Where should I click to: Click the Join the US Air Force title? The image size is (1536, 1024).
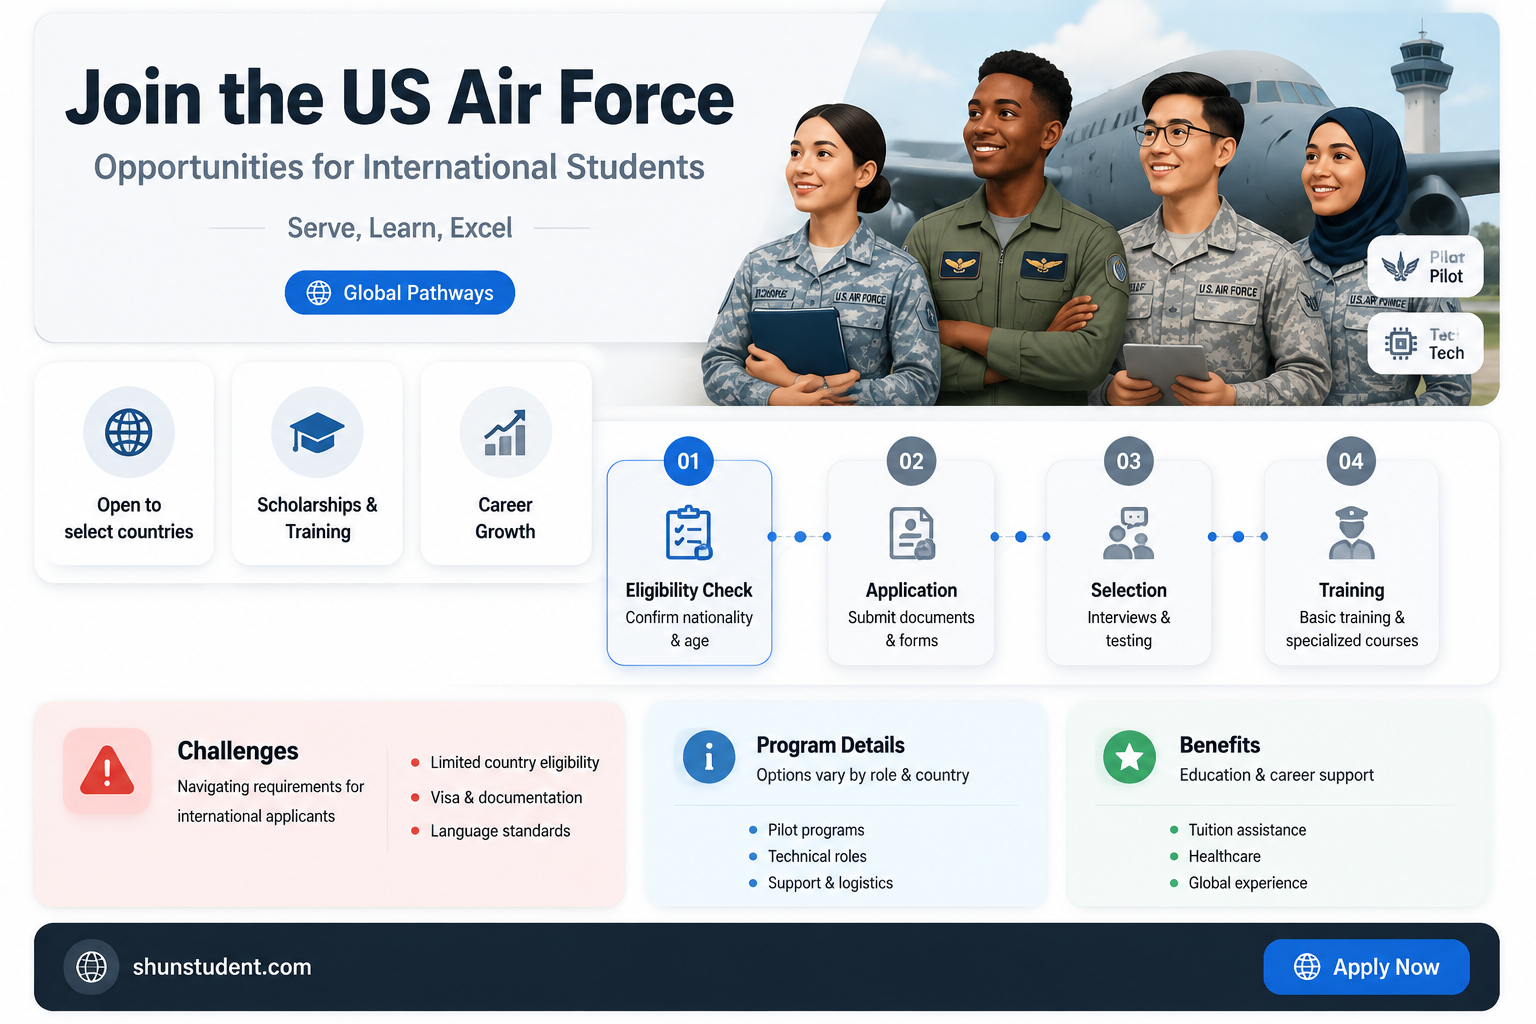click(400, 98)
